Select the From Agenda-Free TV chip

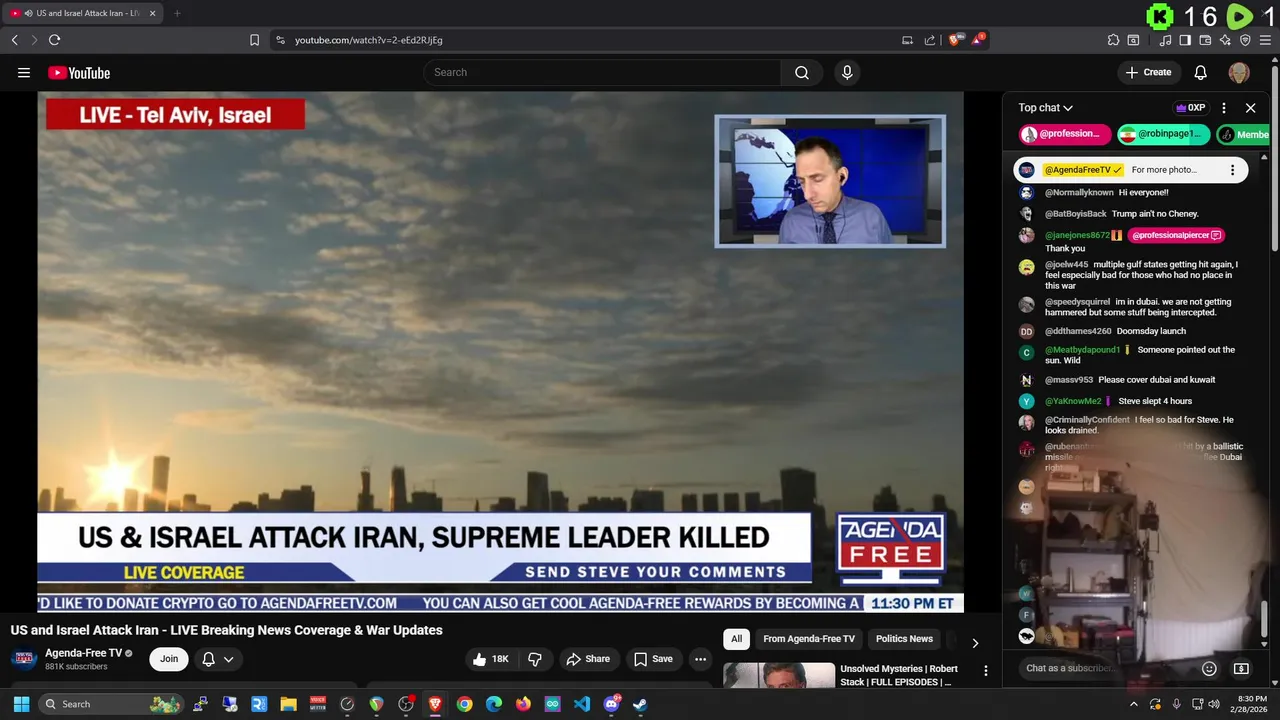pyautogui.click(x=809, y=639)
